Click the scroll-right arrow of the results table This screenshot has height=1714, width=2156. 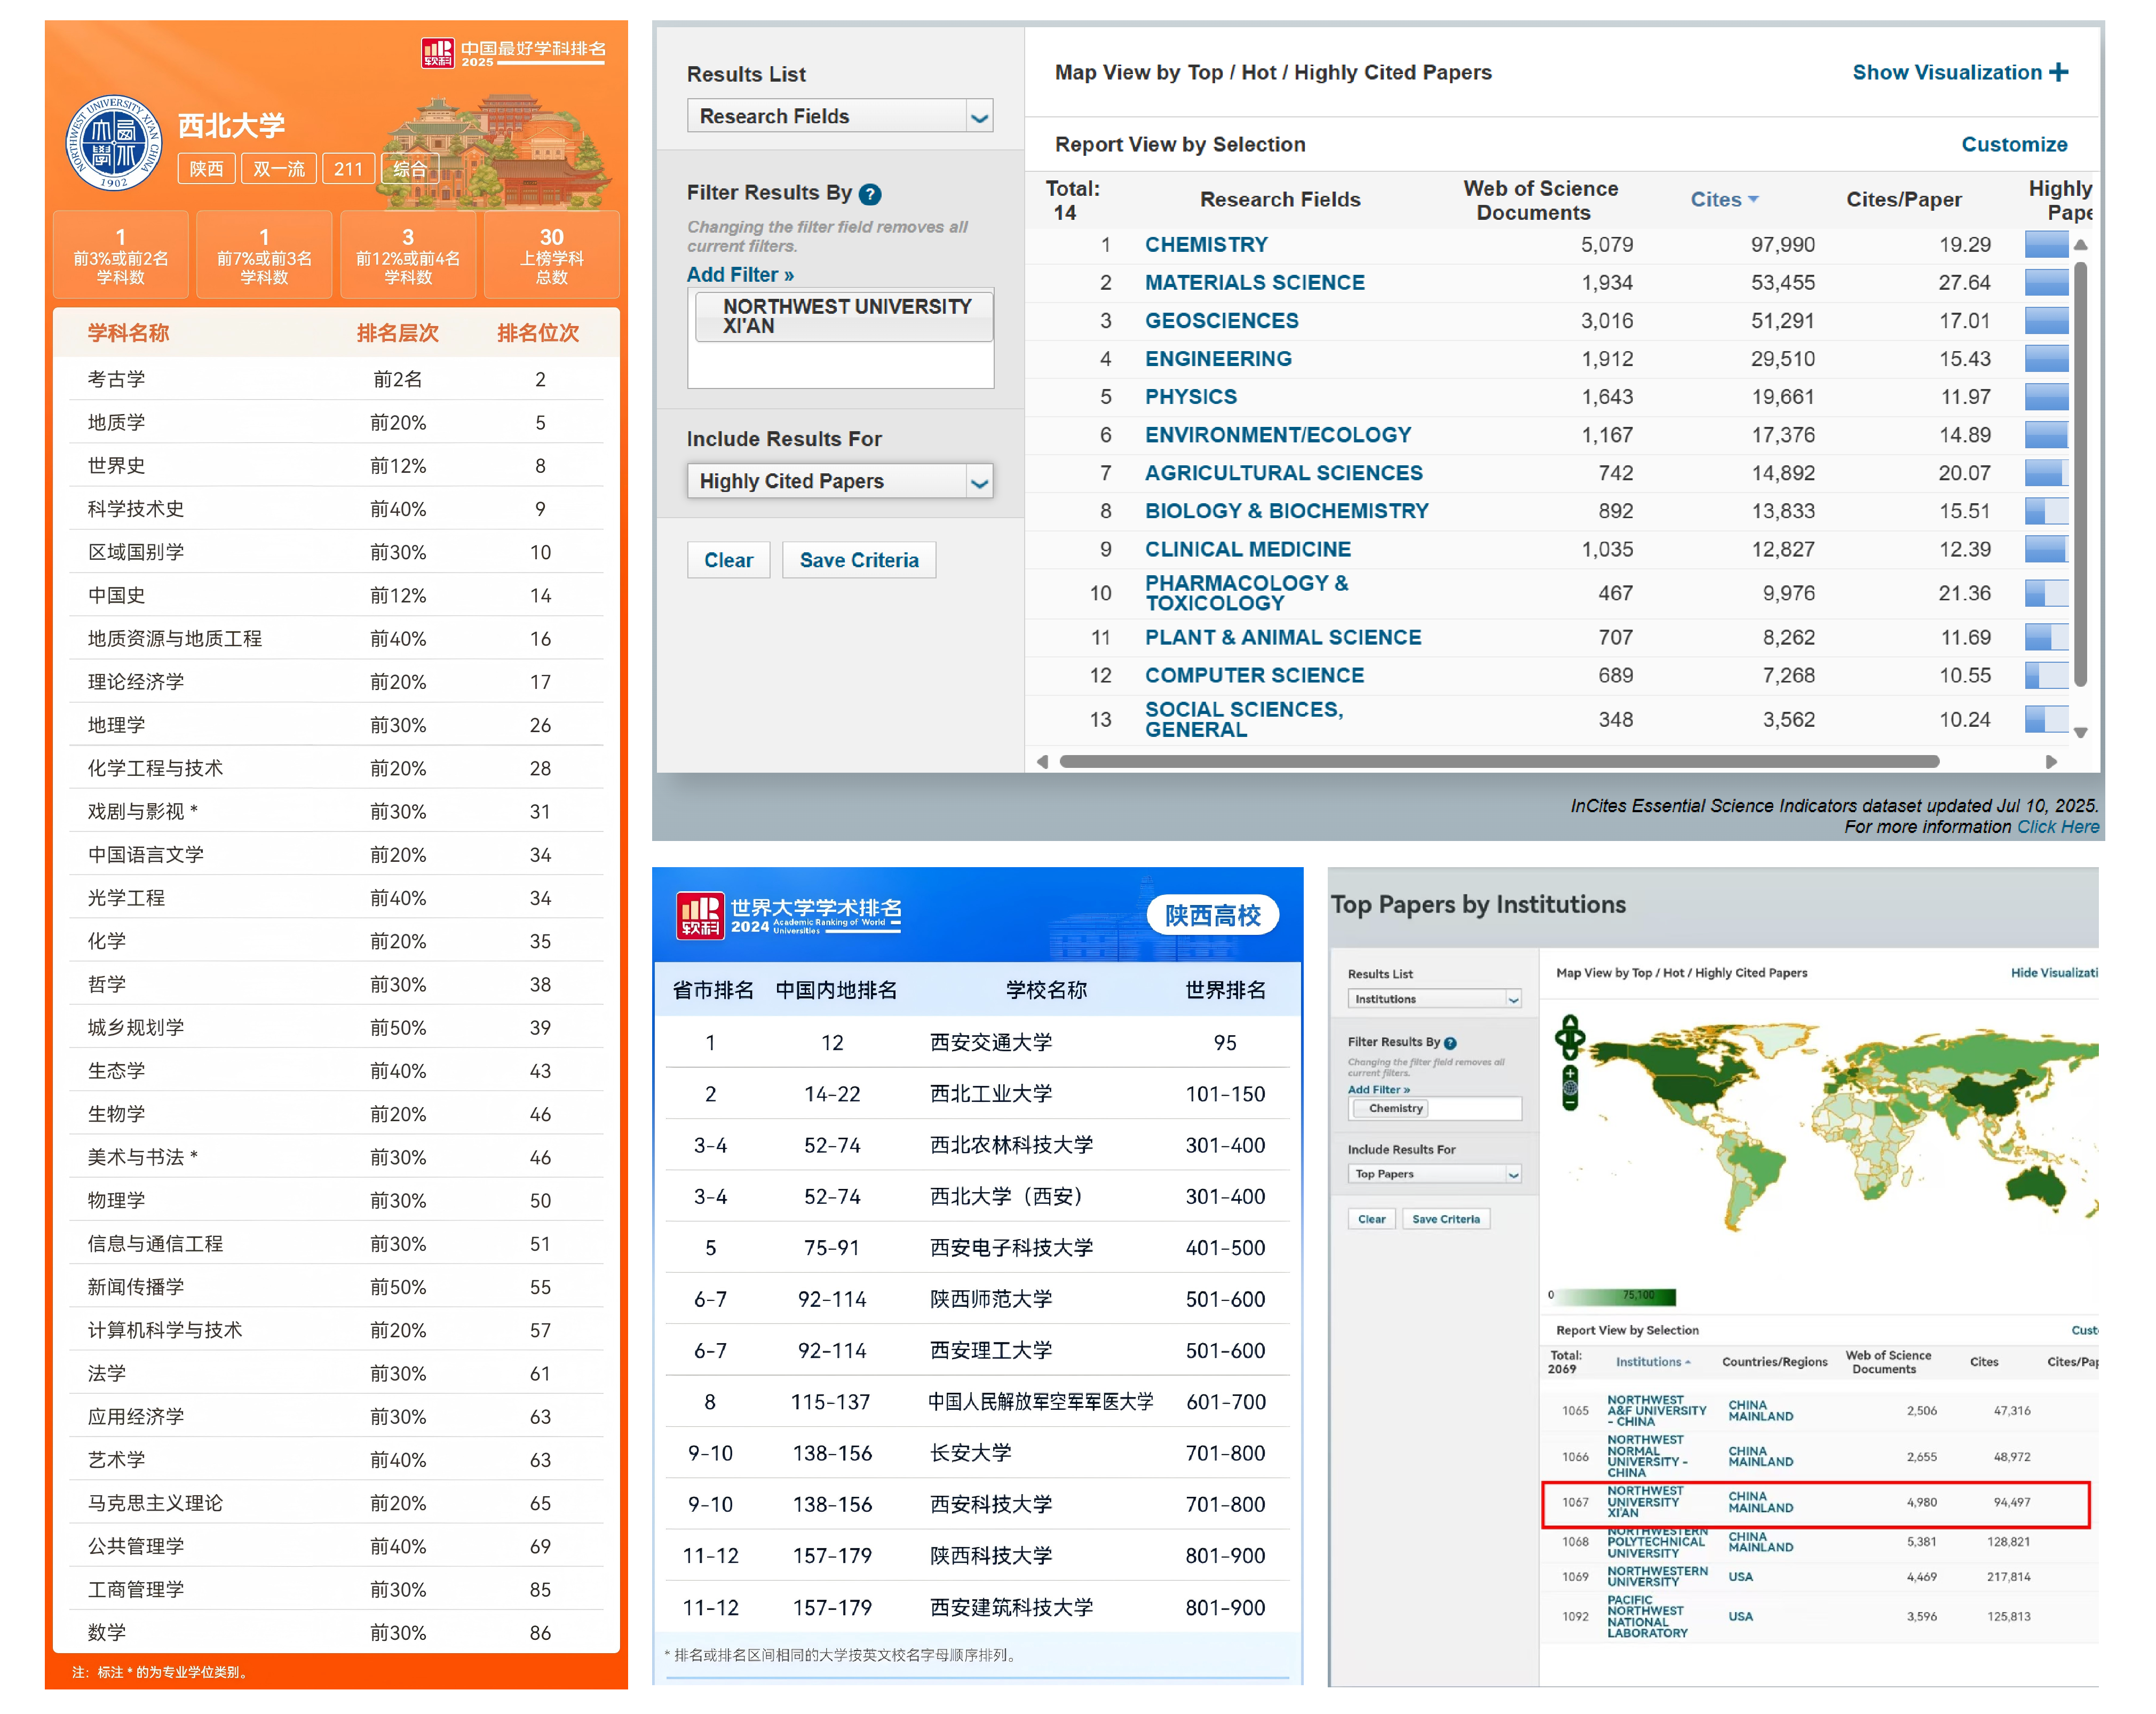tap(2051, 762)
